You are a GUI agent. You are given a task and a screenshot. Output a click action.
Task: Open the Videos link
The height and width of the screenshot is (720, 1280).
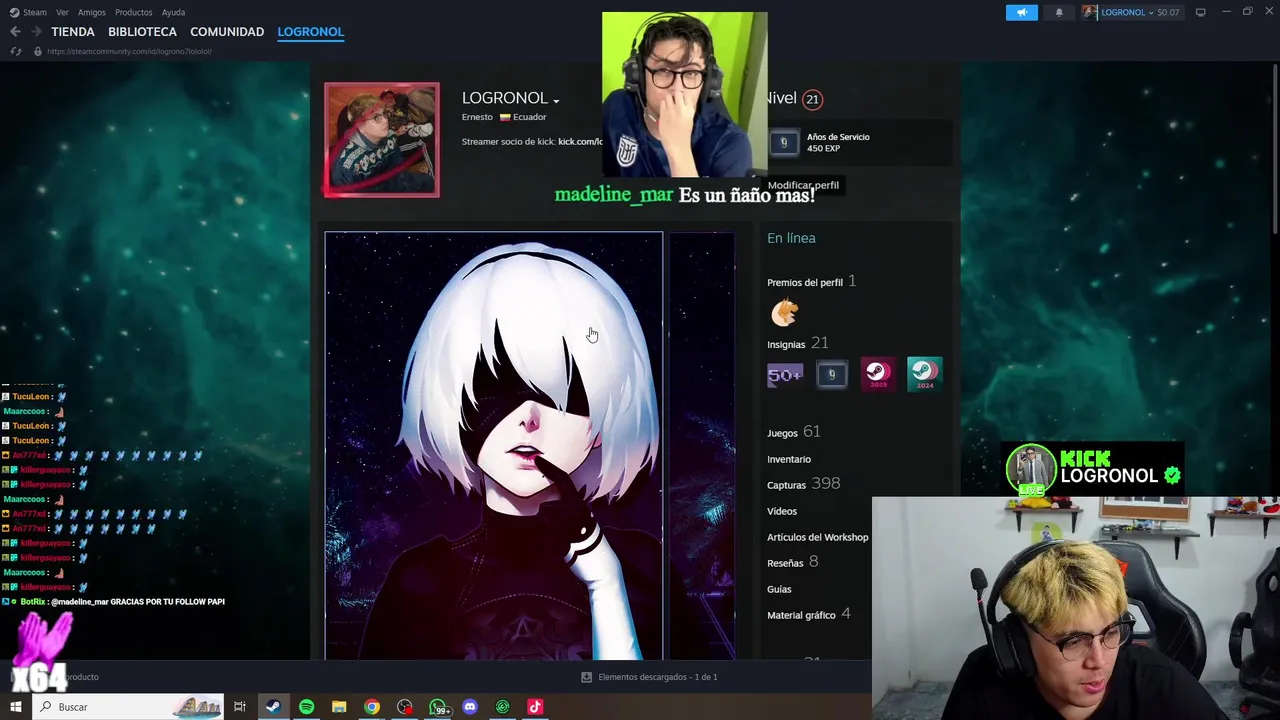tap(782, 511)
